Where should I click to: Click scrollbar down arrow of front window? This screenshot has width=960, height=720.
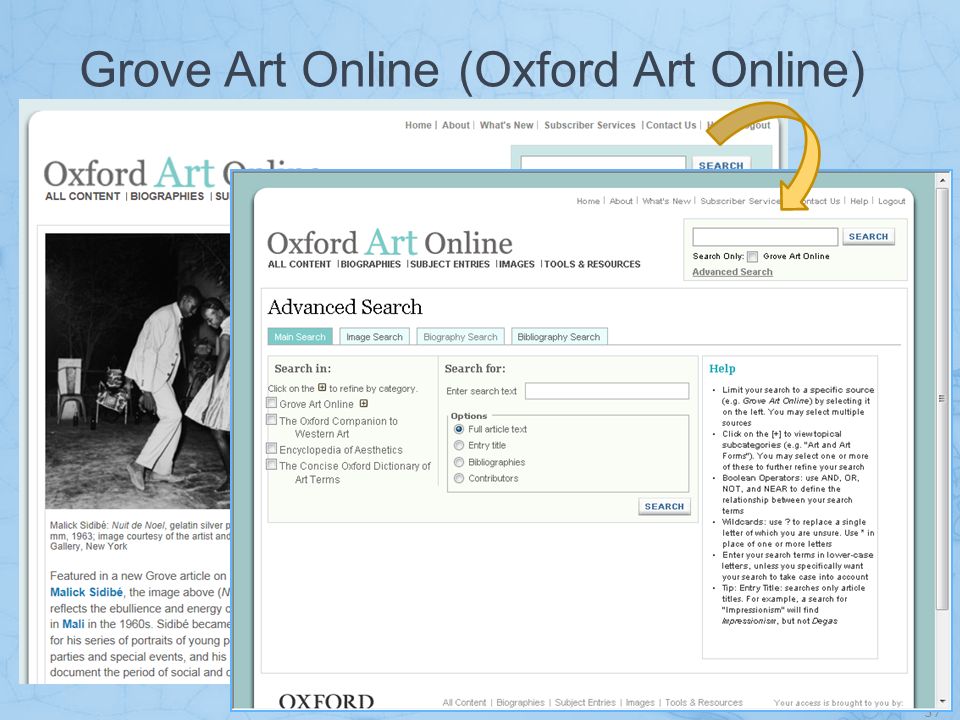[942, 700]
